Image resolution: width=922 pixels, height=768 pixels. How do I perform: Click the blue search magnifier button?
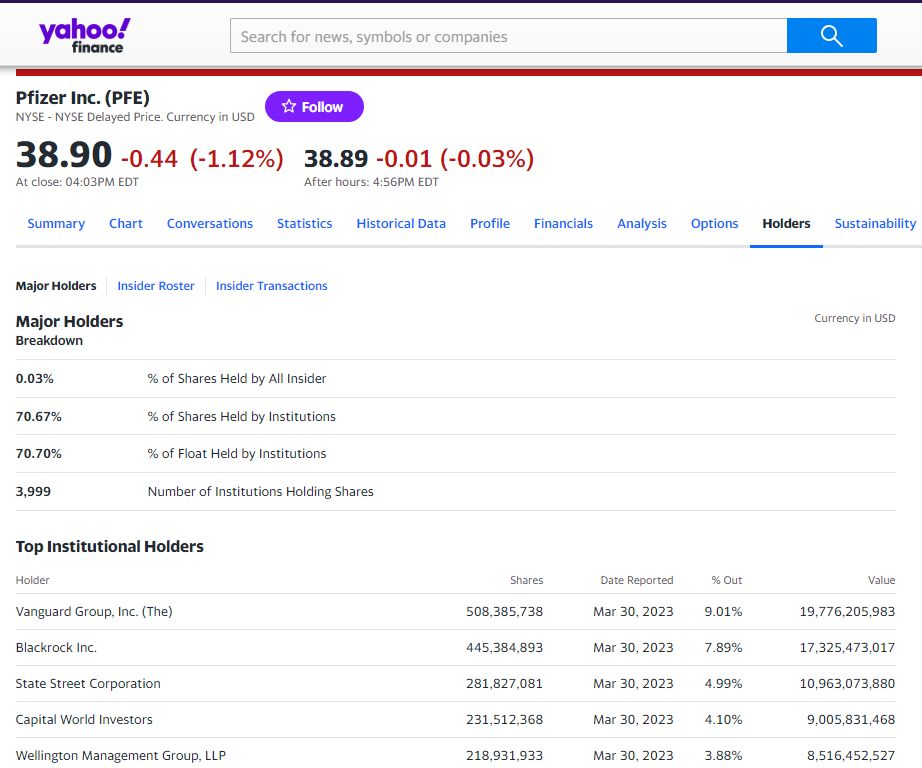831,36
